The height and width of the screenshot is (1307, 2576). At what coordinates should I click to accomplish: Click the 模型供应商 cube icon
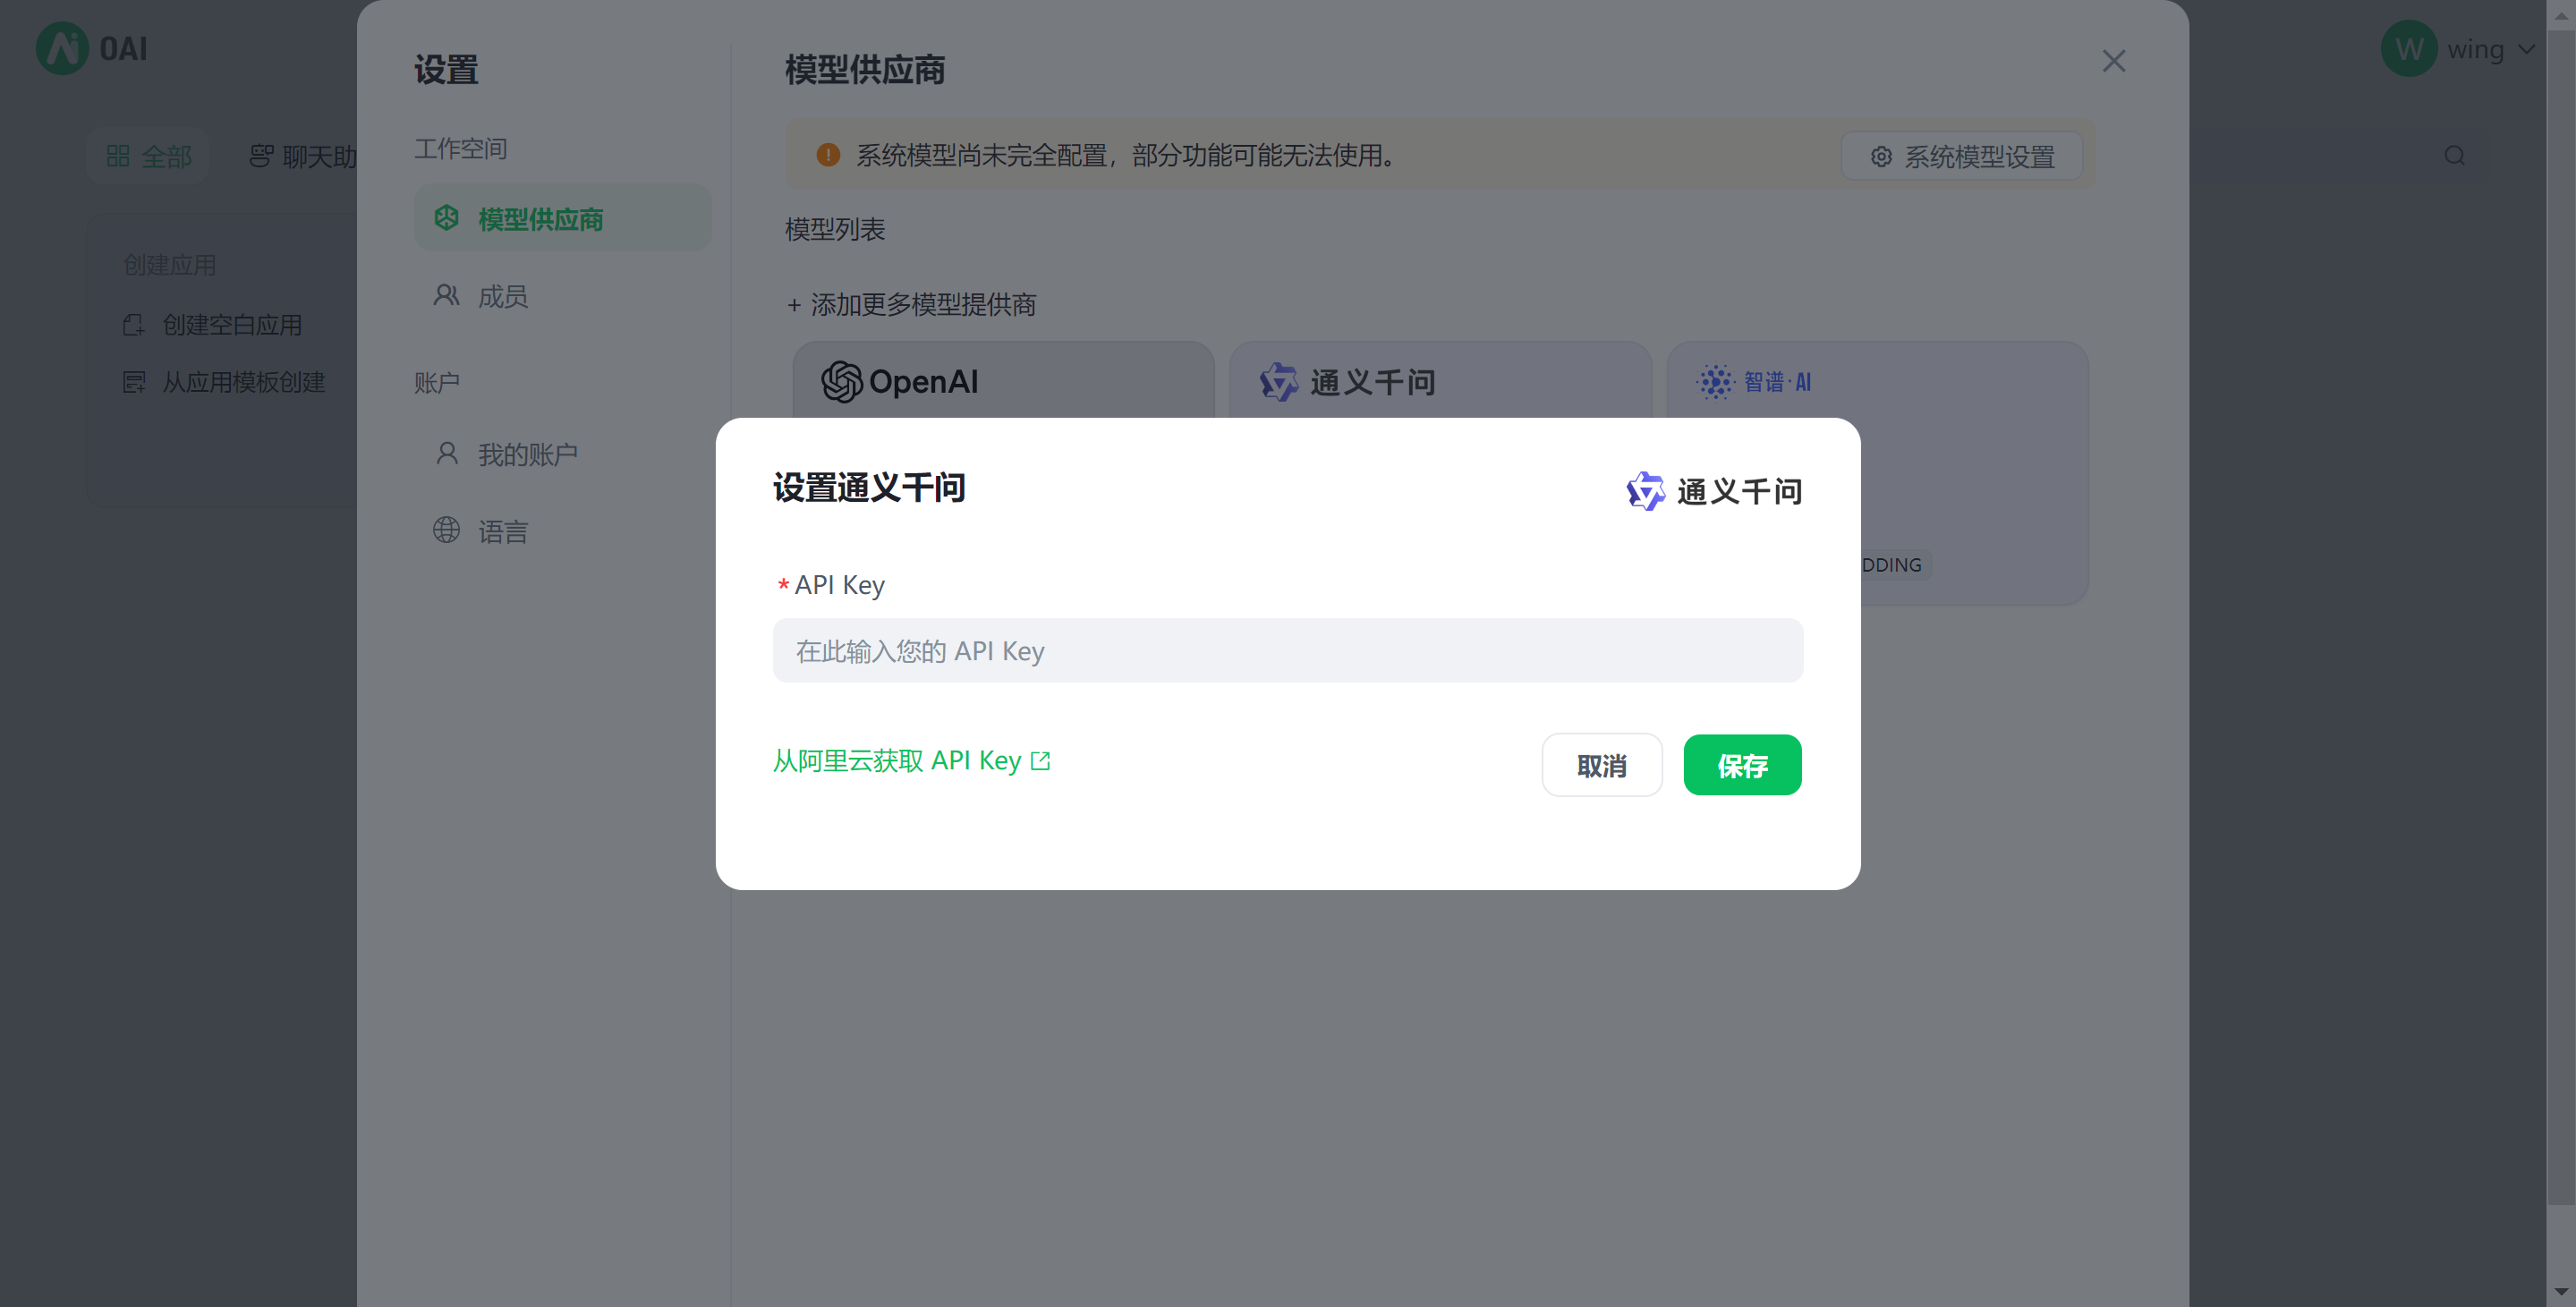[446, 218]
